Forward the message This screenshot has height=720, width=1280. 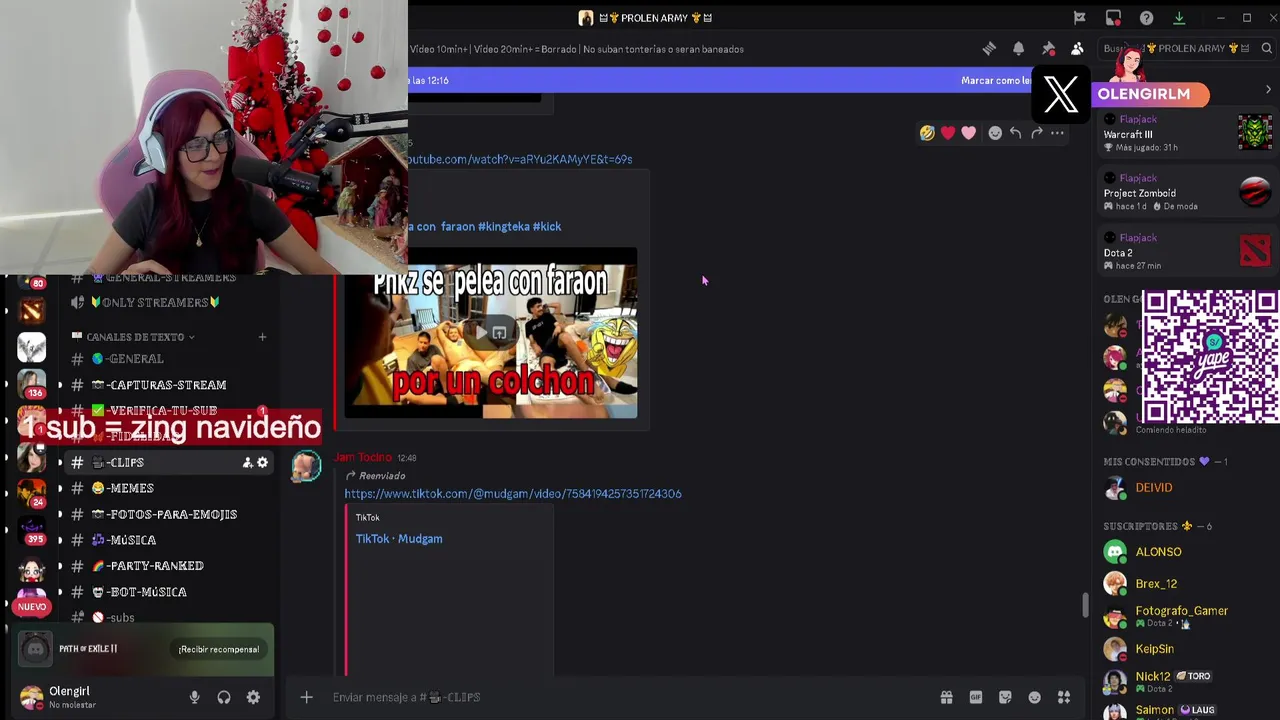[1037, 133]
